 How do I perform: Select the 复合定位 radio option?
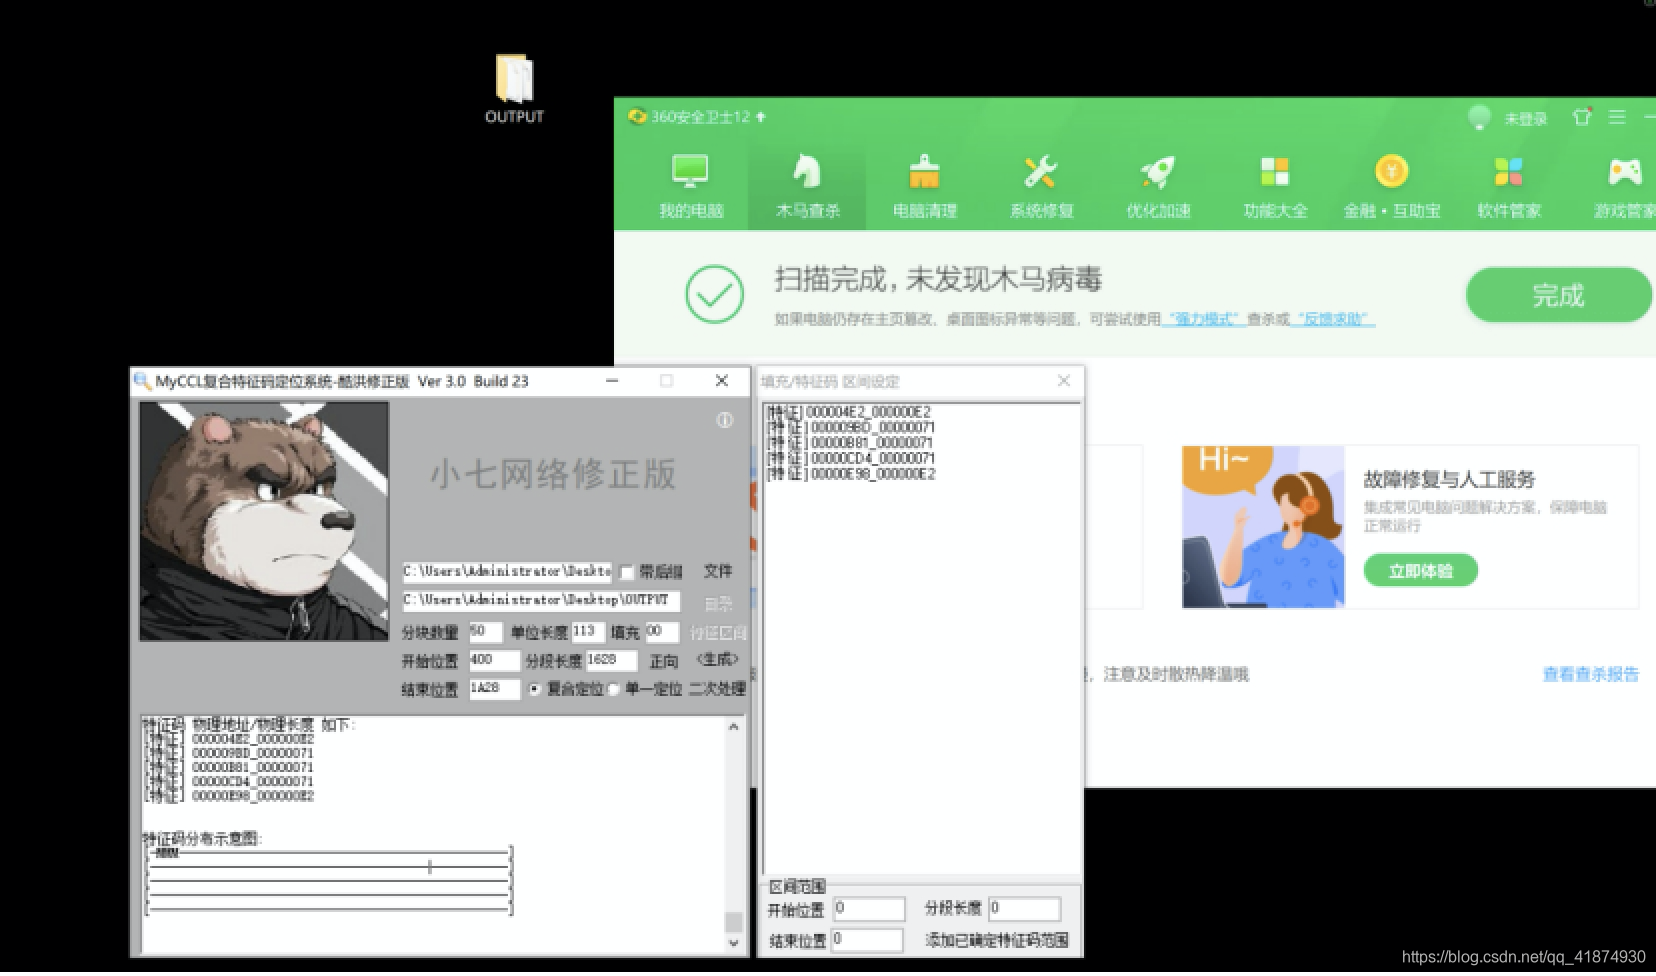(535, 689)
